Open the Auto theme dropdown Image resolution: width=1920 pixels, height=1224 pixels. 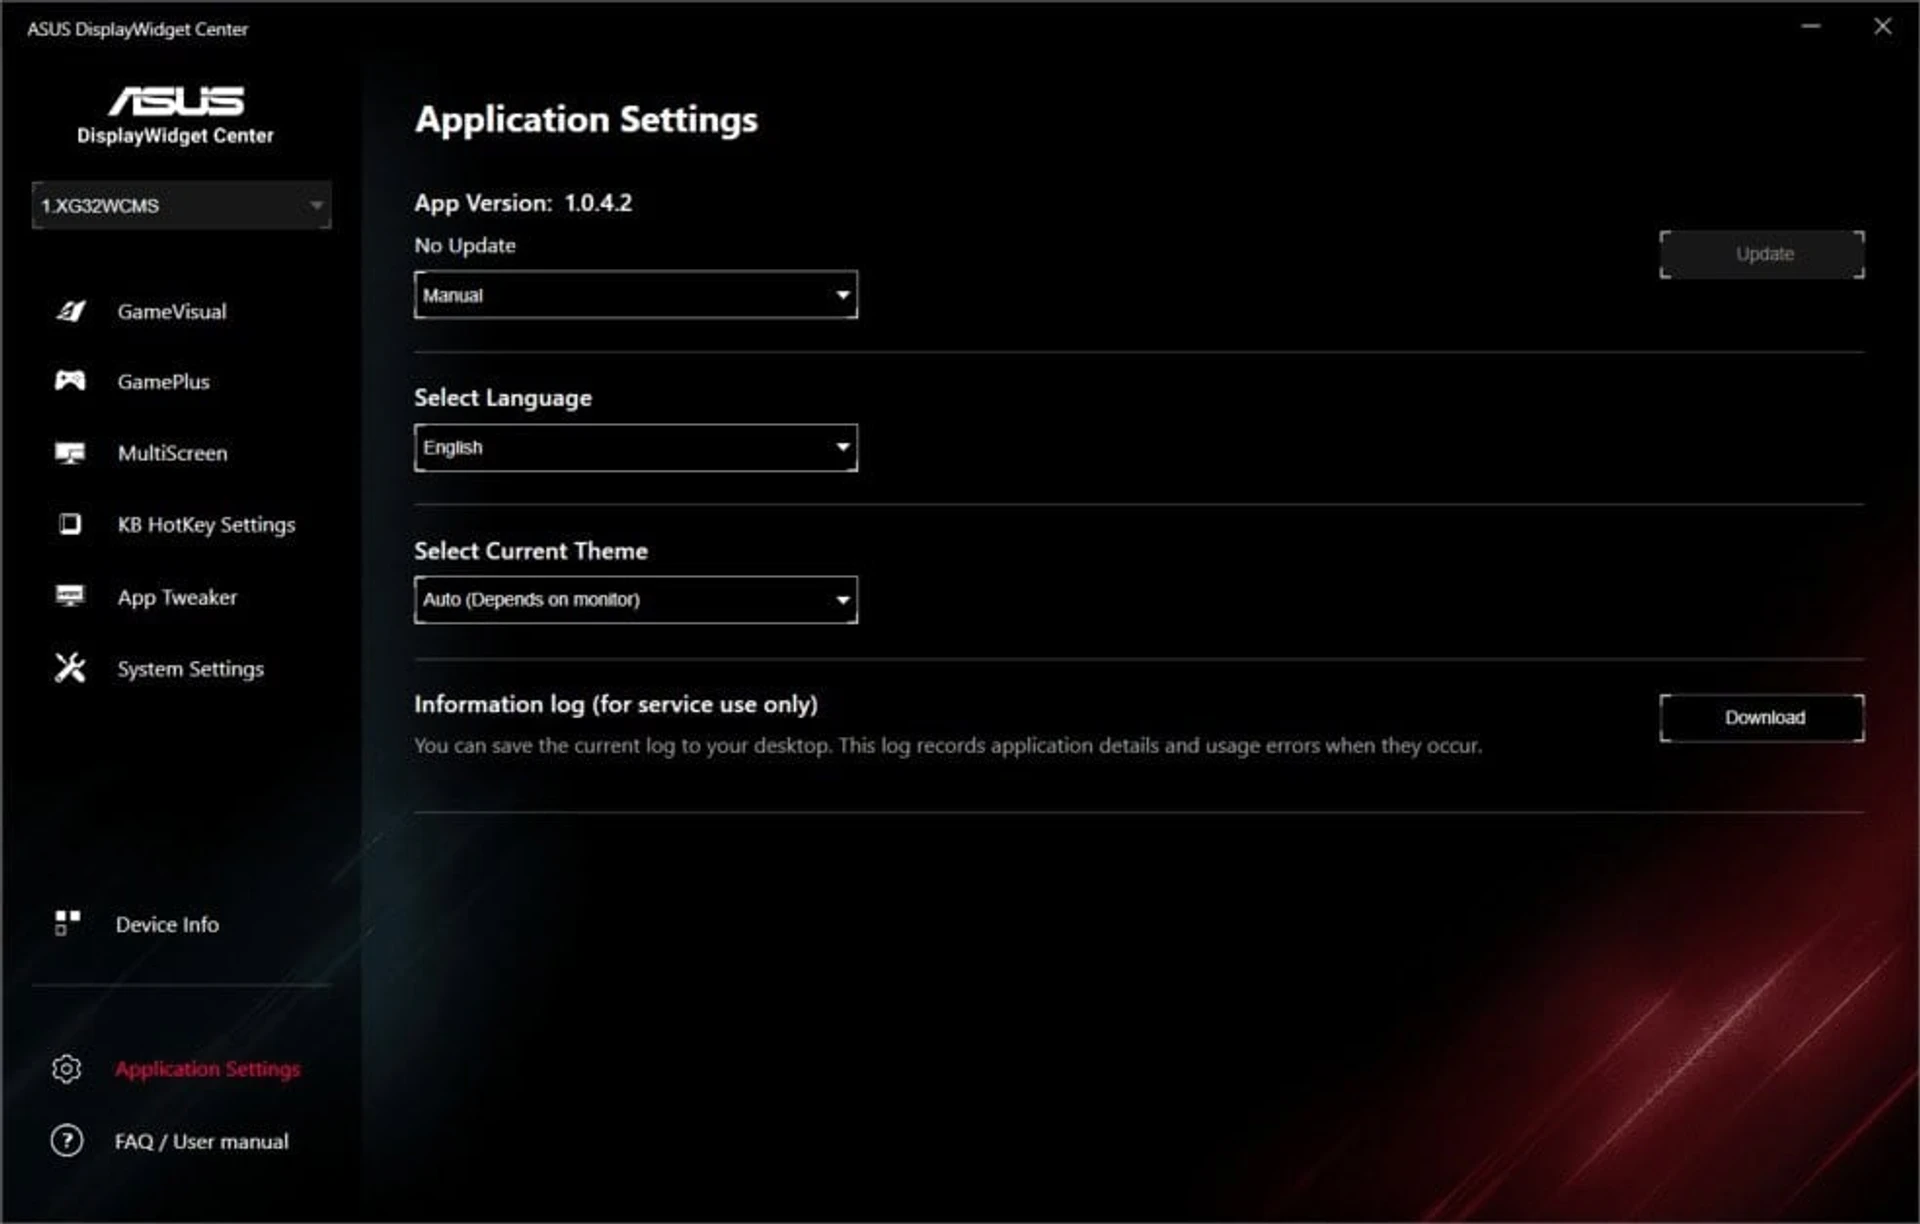[x=636, y=599]
